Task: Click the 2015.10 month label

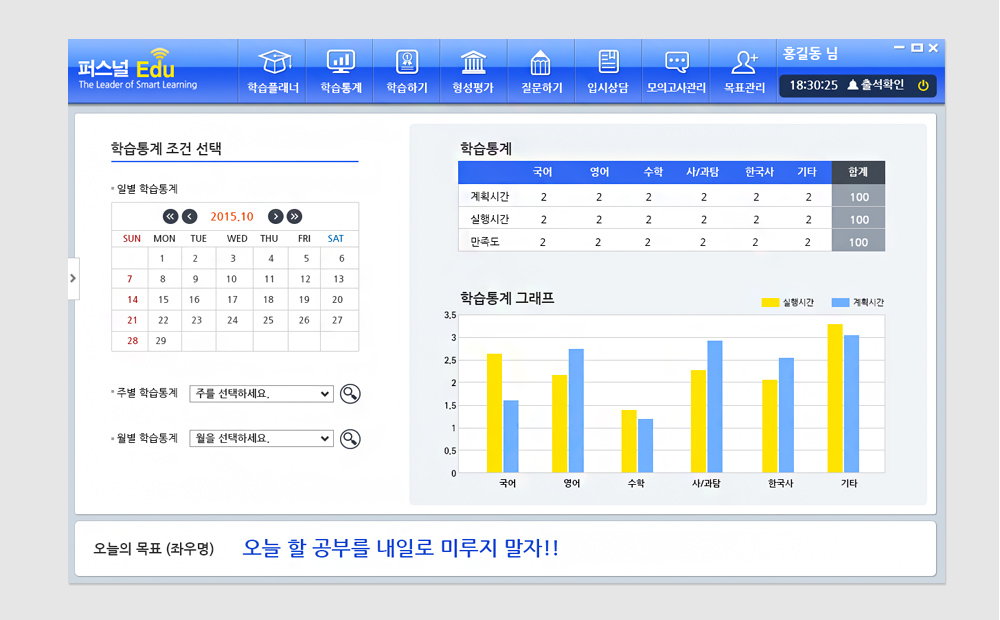Action: point(232,216)
